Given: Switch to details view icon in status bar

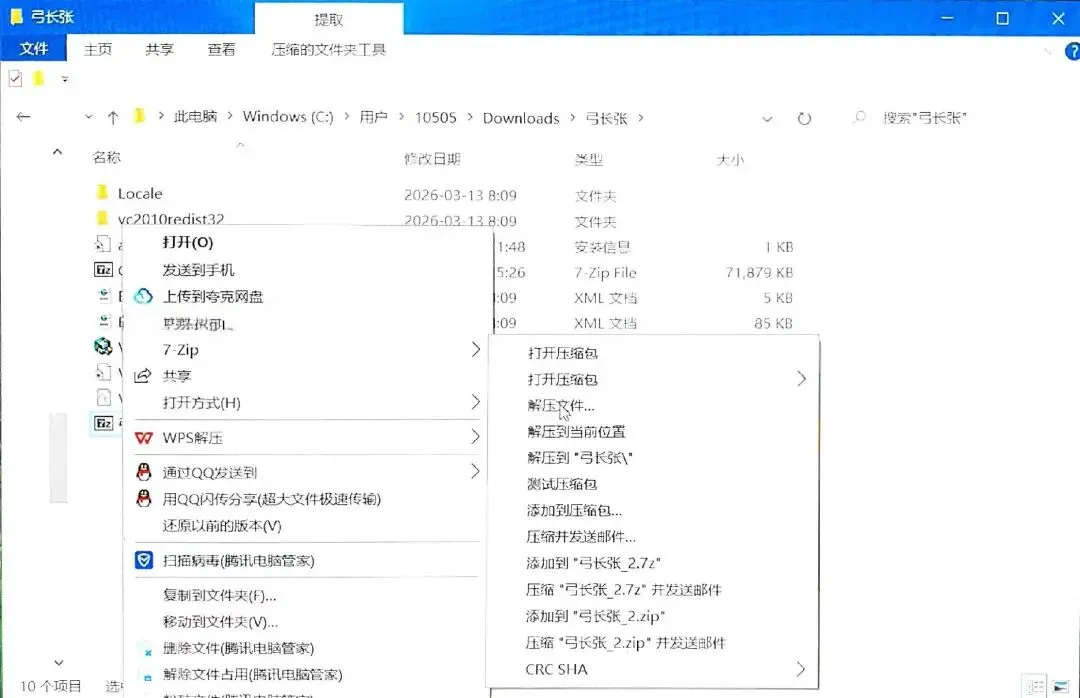Looking at the screenshot, I should (x=1035, y=686).
